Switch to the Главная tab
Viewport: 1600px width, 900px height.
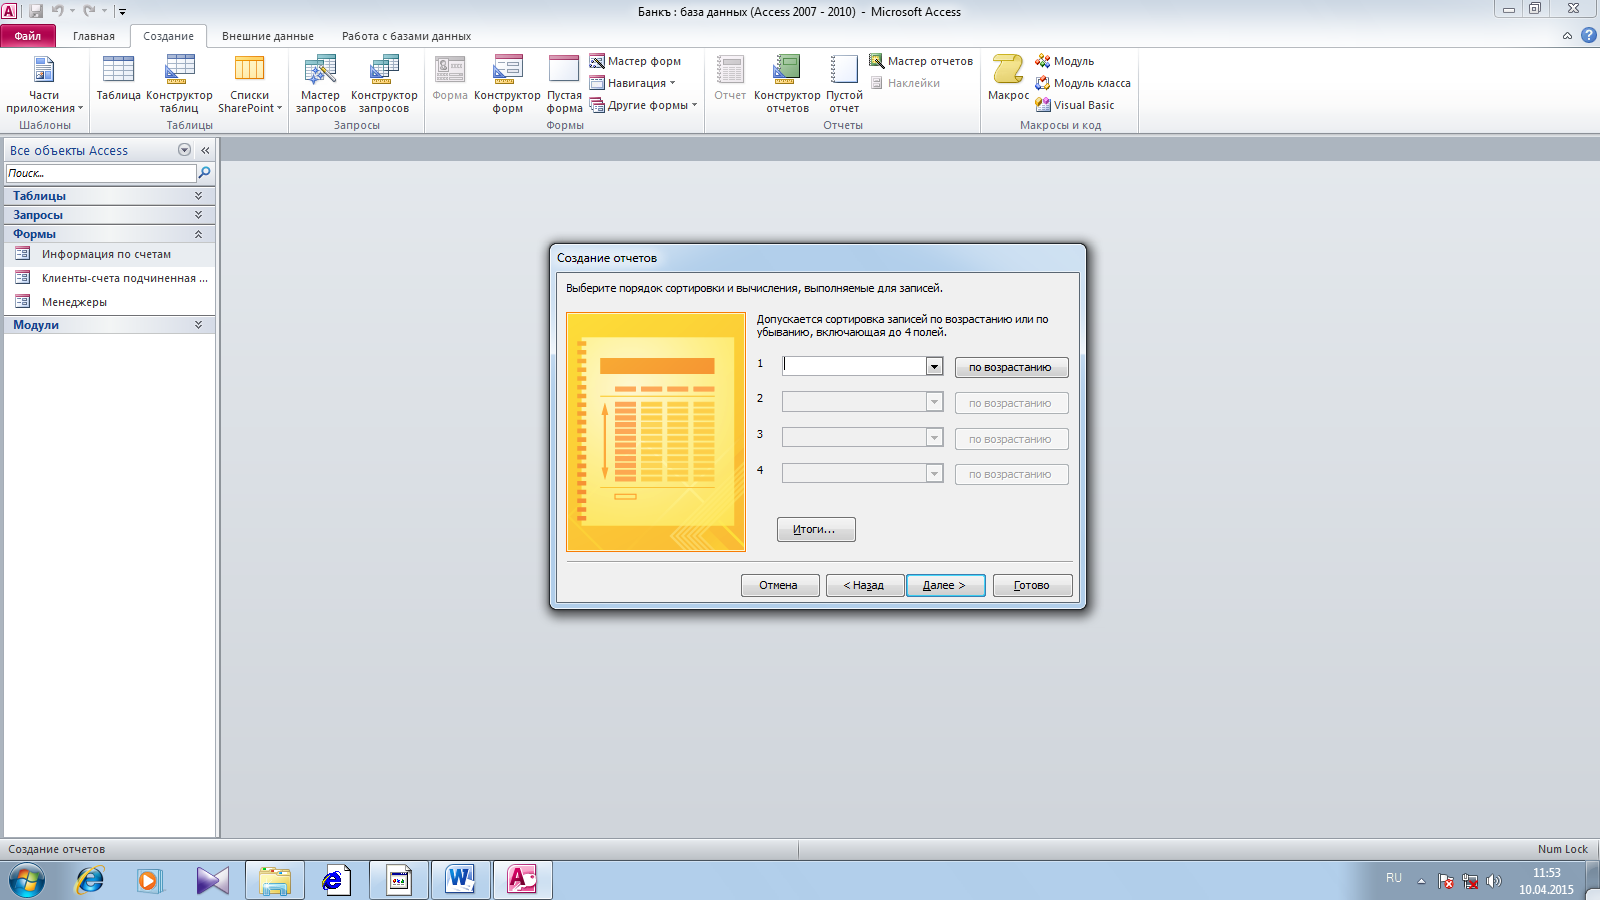[94, 36]
